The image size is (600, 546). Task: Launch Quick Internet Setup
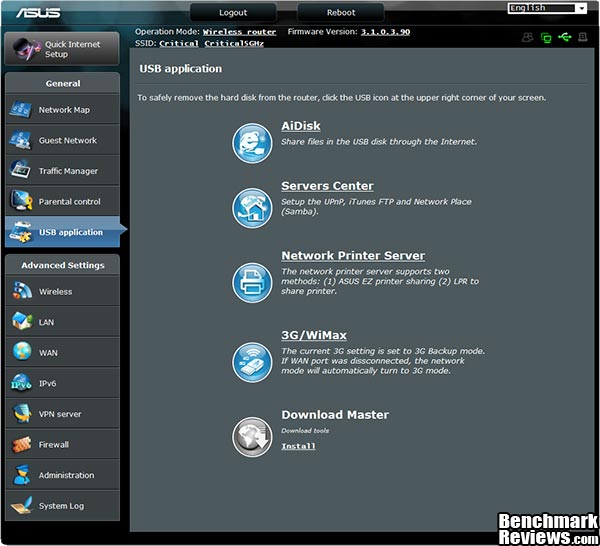pos(62,49)
